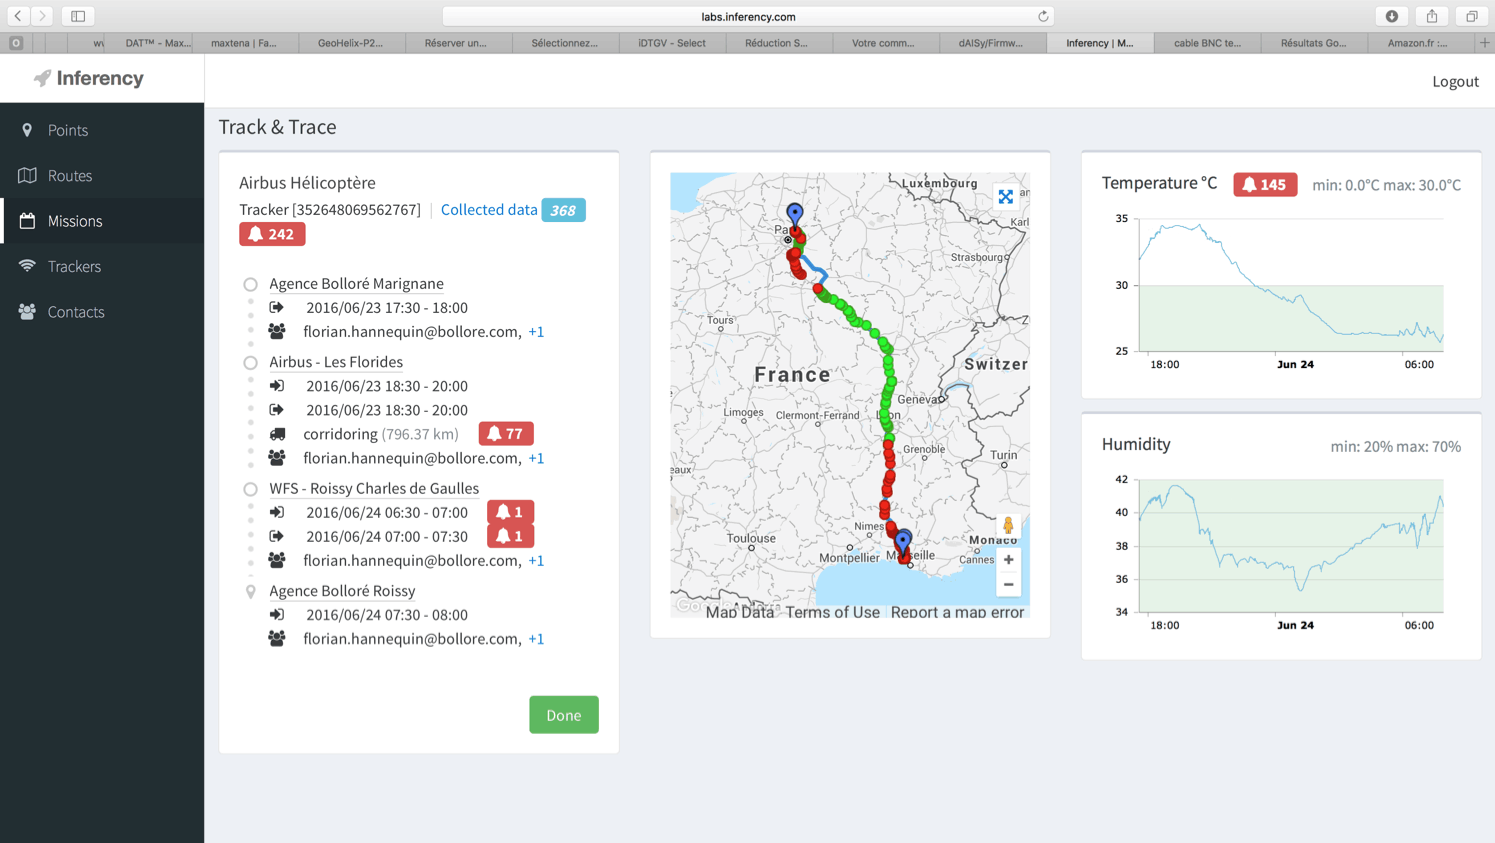Click the 368 collected data badge
This screenshot has height=843, width=1495.
[x=563, y=210]
